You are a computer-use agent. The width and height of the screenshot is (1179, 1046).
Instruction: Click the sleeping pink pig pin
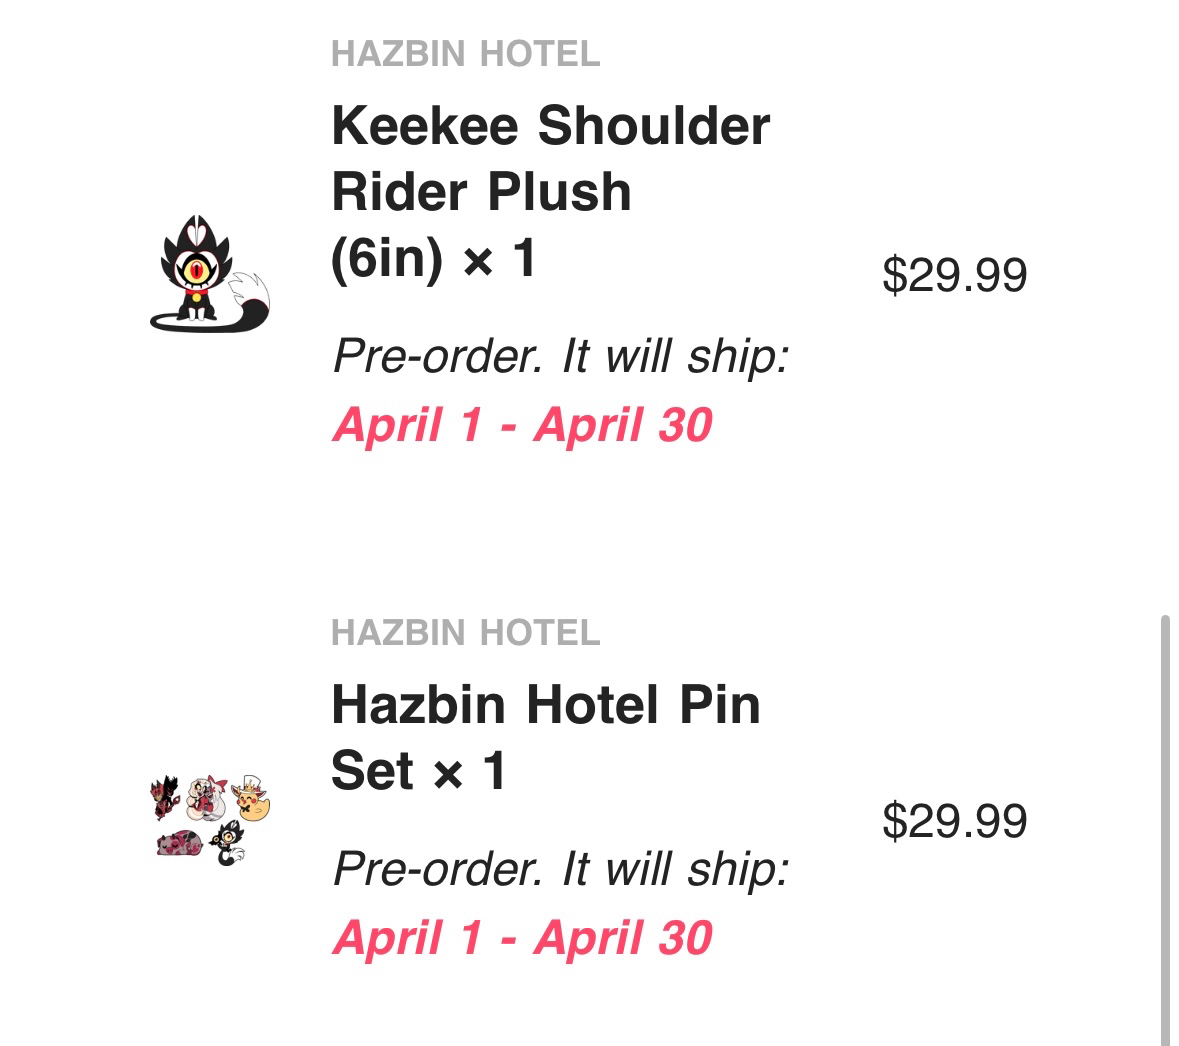(180, 842)
